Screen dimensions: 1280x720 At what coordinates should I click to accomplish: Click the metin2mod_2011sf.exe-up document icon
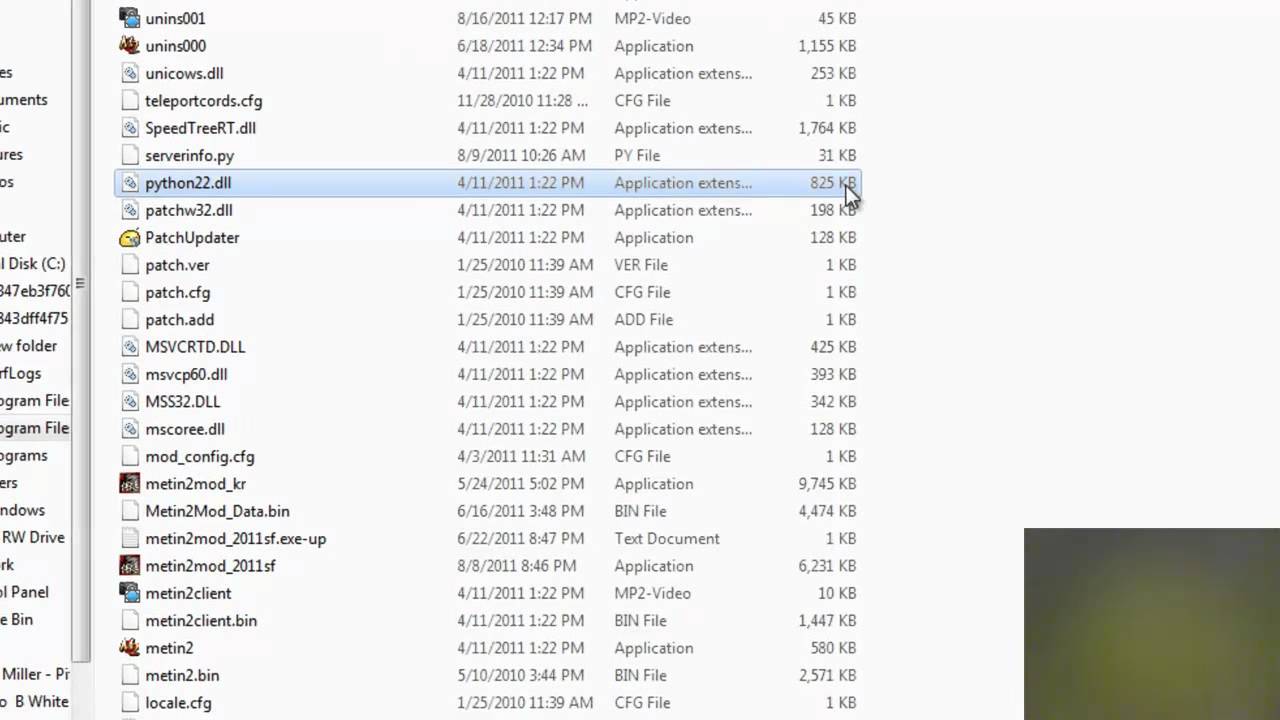point(129,538)
